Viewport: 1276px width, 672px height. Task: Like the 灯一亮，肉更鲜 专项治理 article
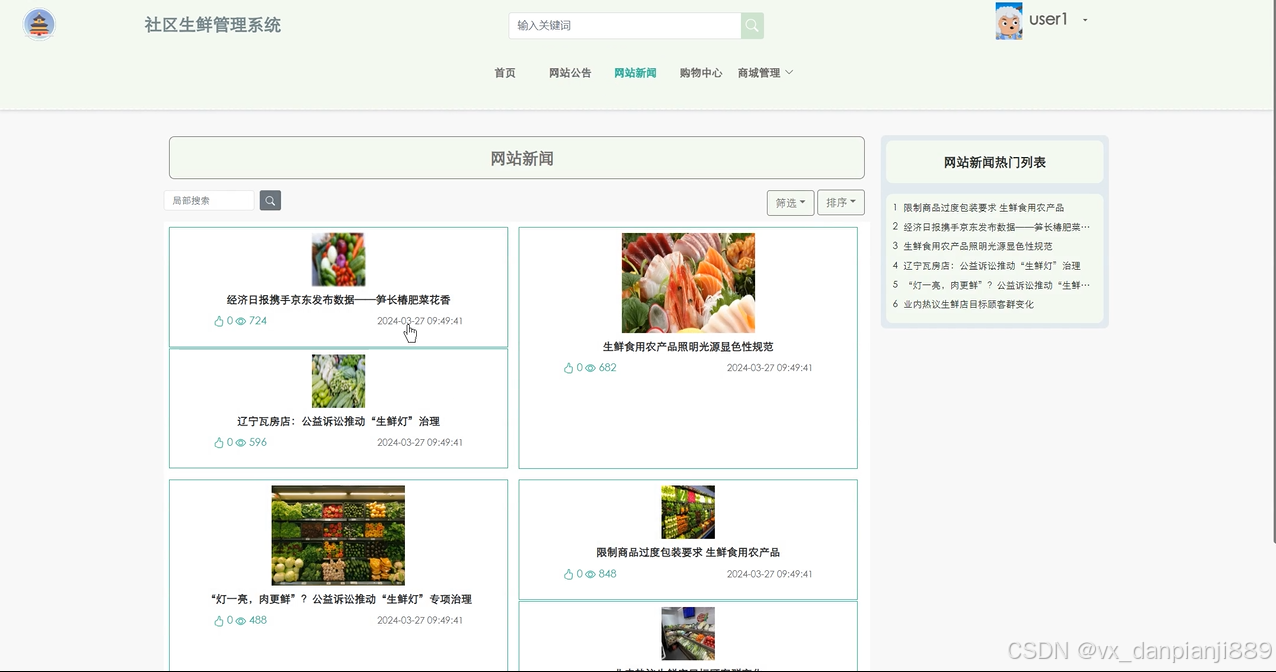click(219, 620)
